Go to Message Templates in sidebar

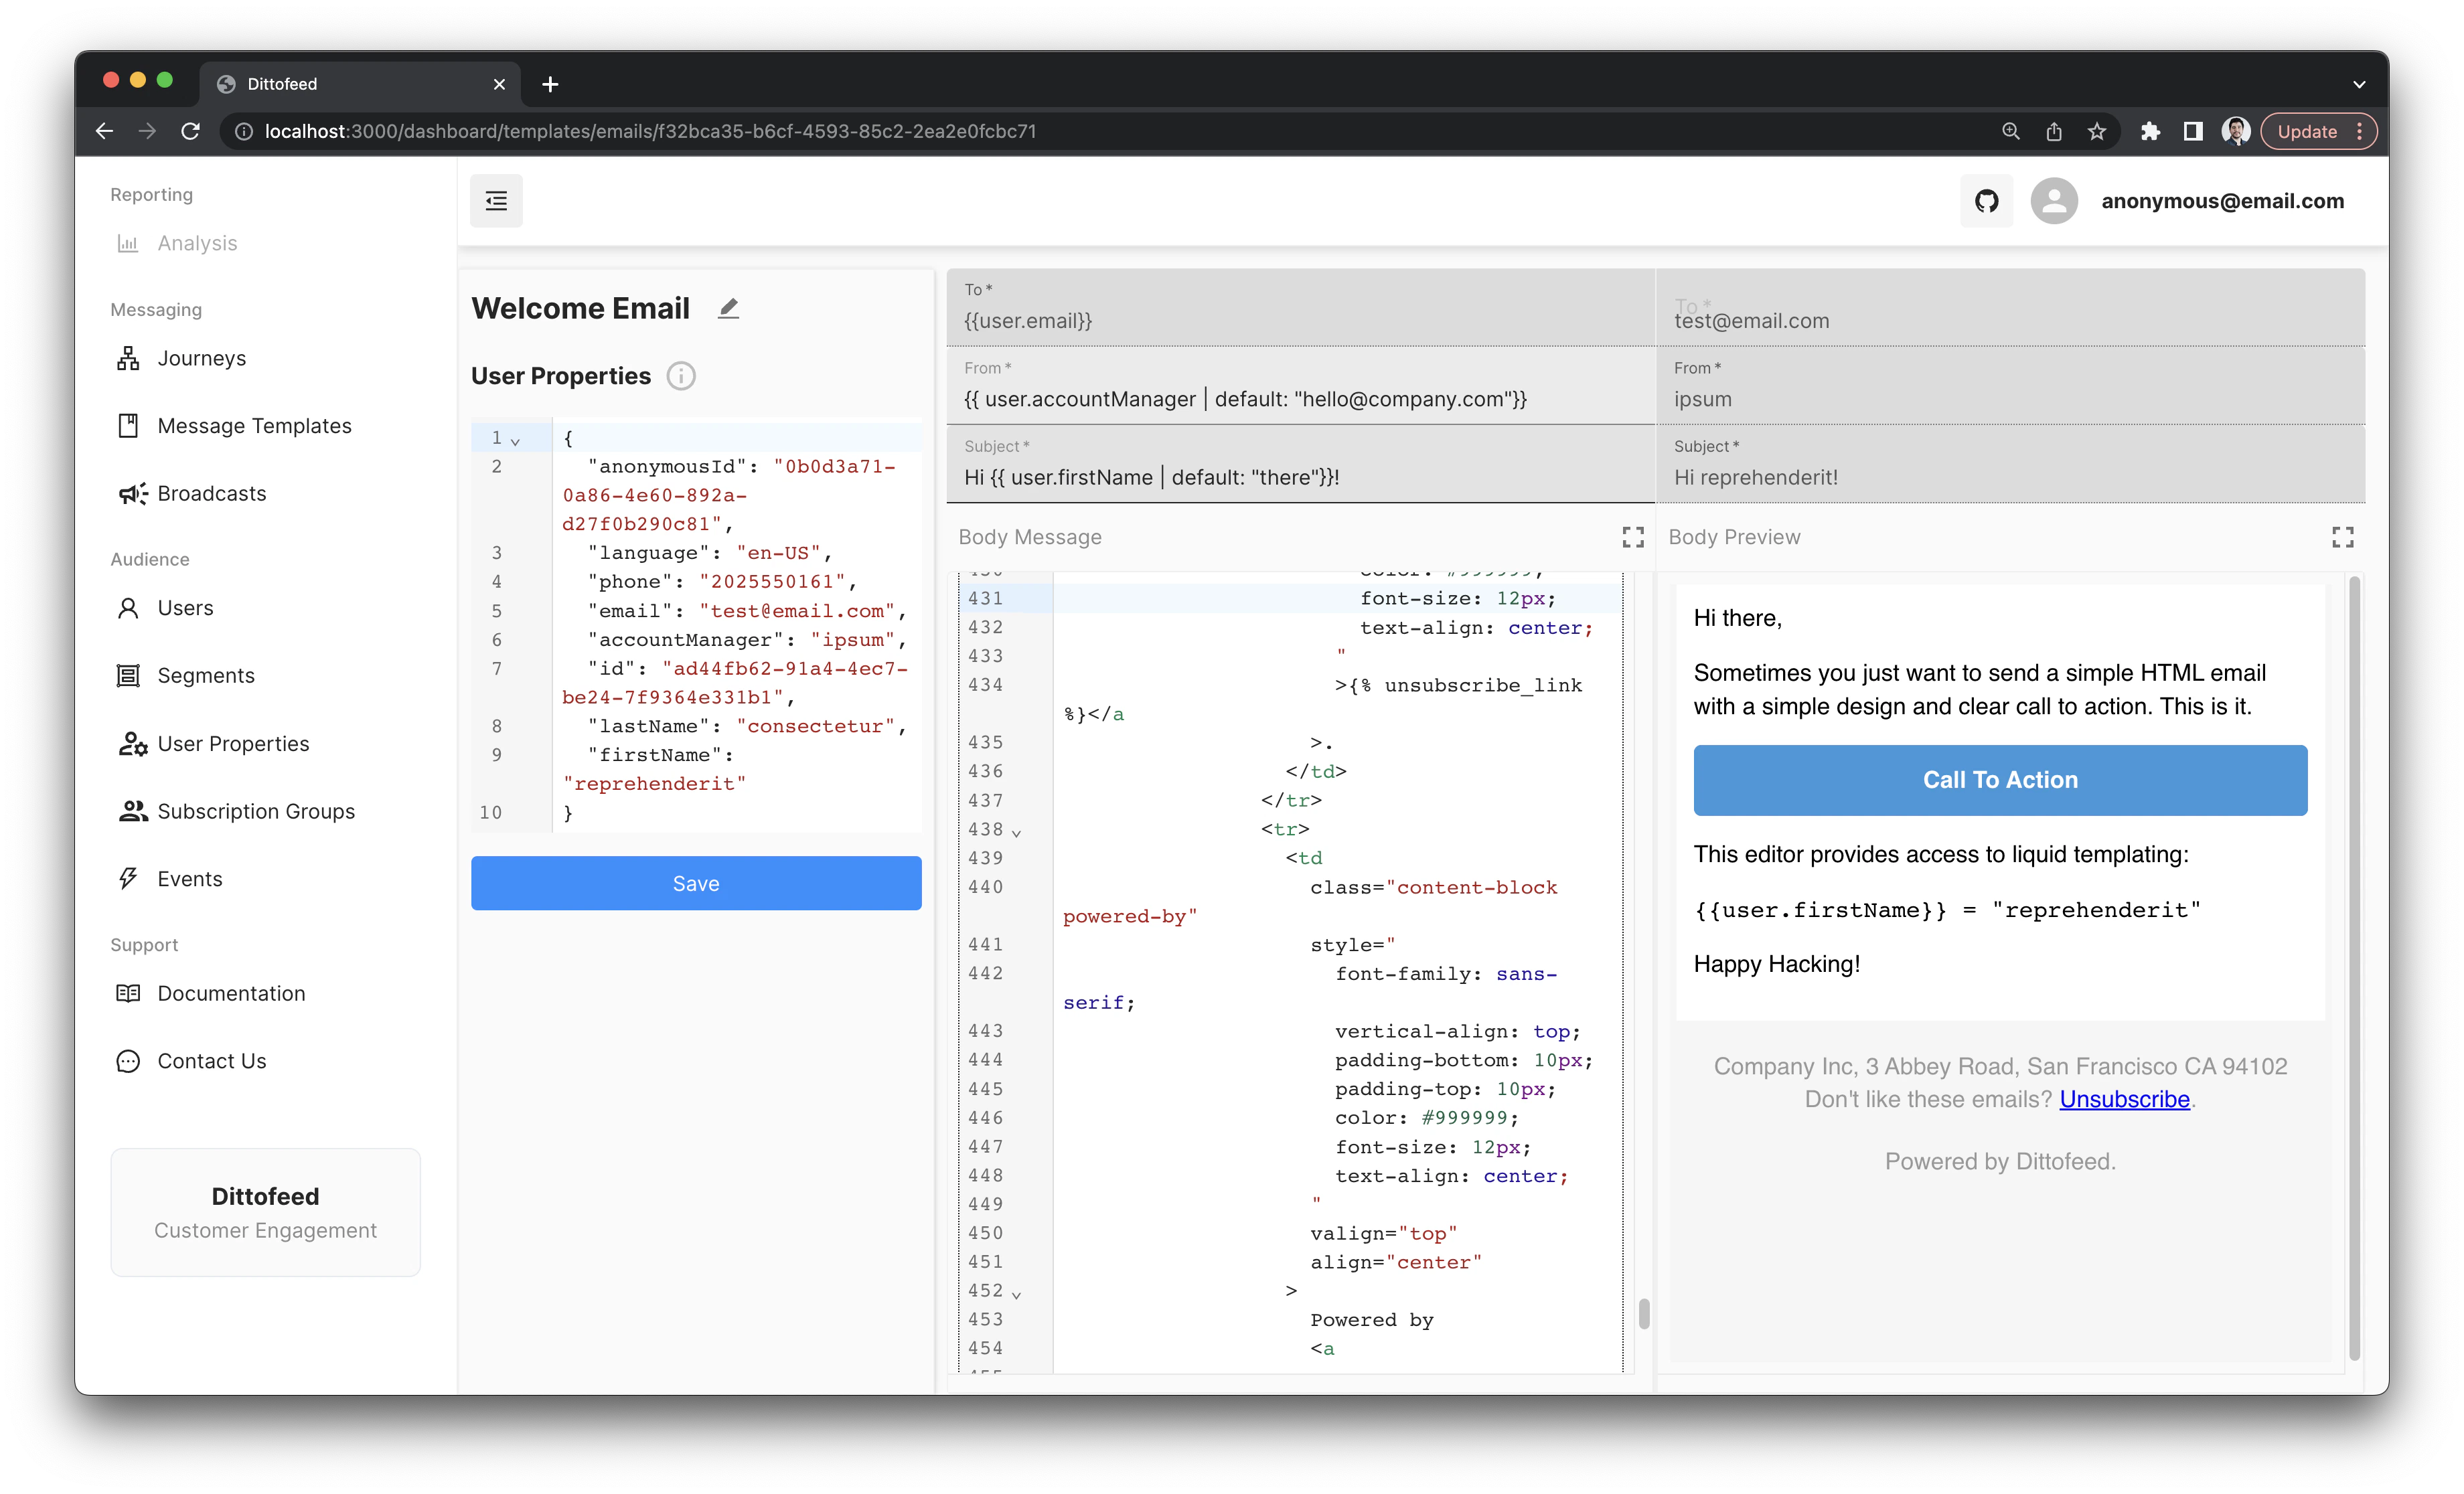pyautogui.click(x=254, y=426)
